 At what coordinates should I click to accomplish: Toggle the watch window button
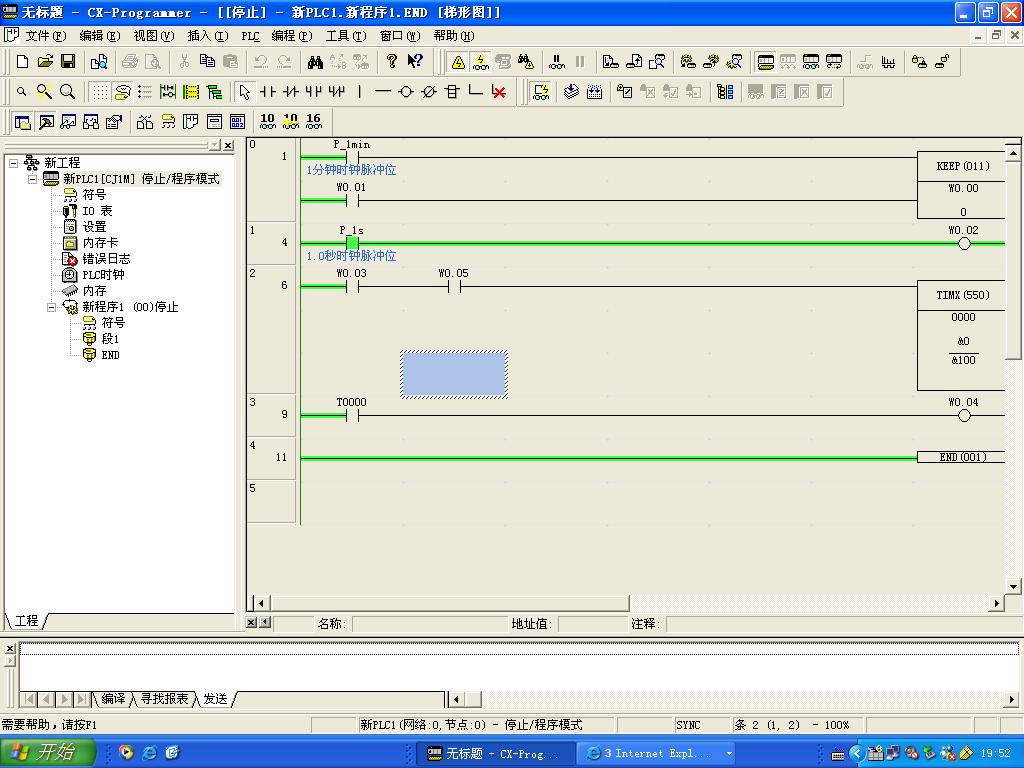69,122
